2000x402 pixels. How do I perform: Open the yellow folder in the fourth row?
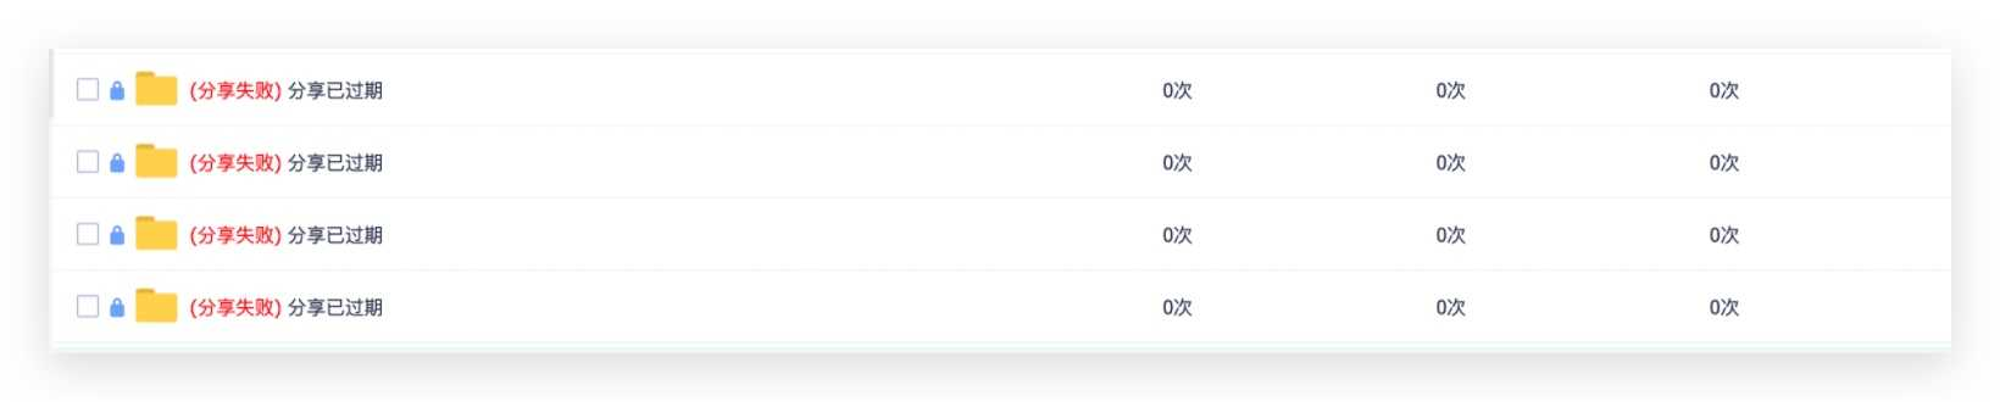[156, 305]
